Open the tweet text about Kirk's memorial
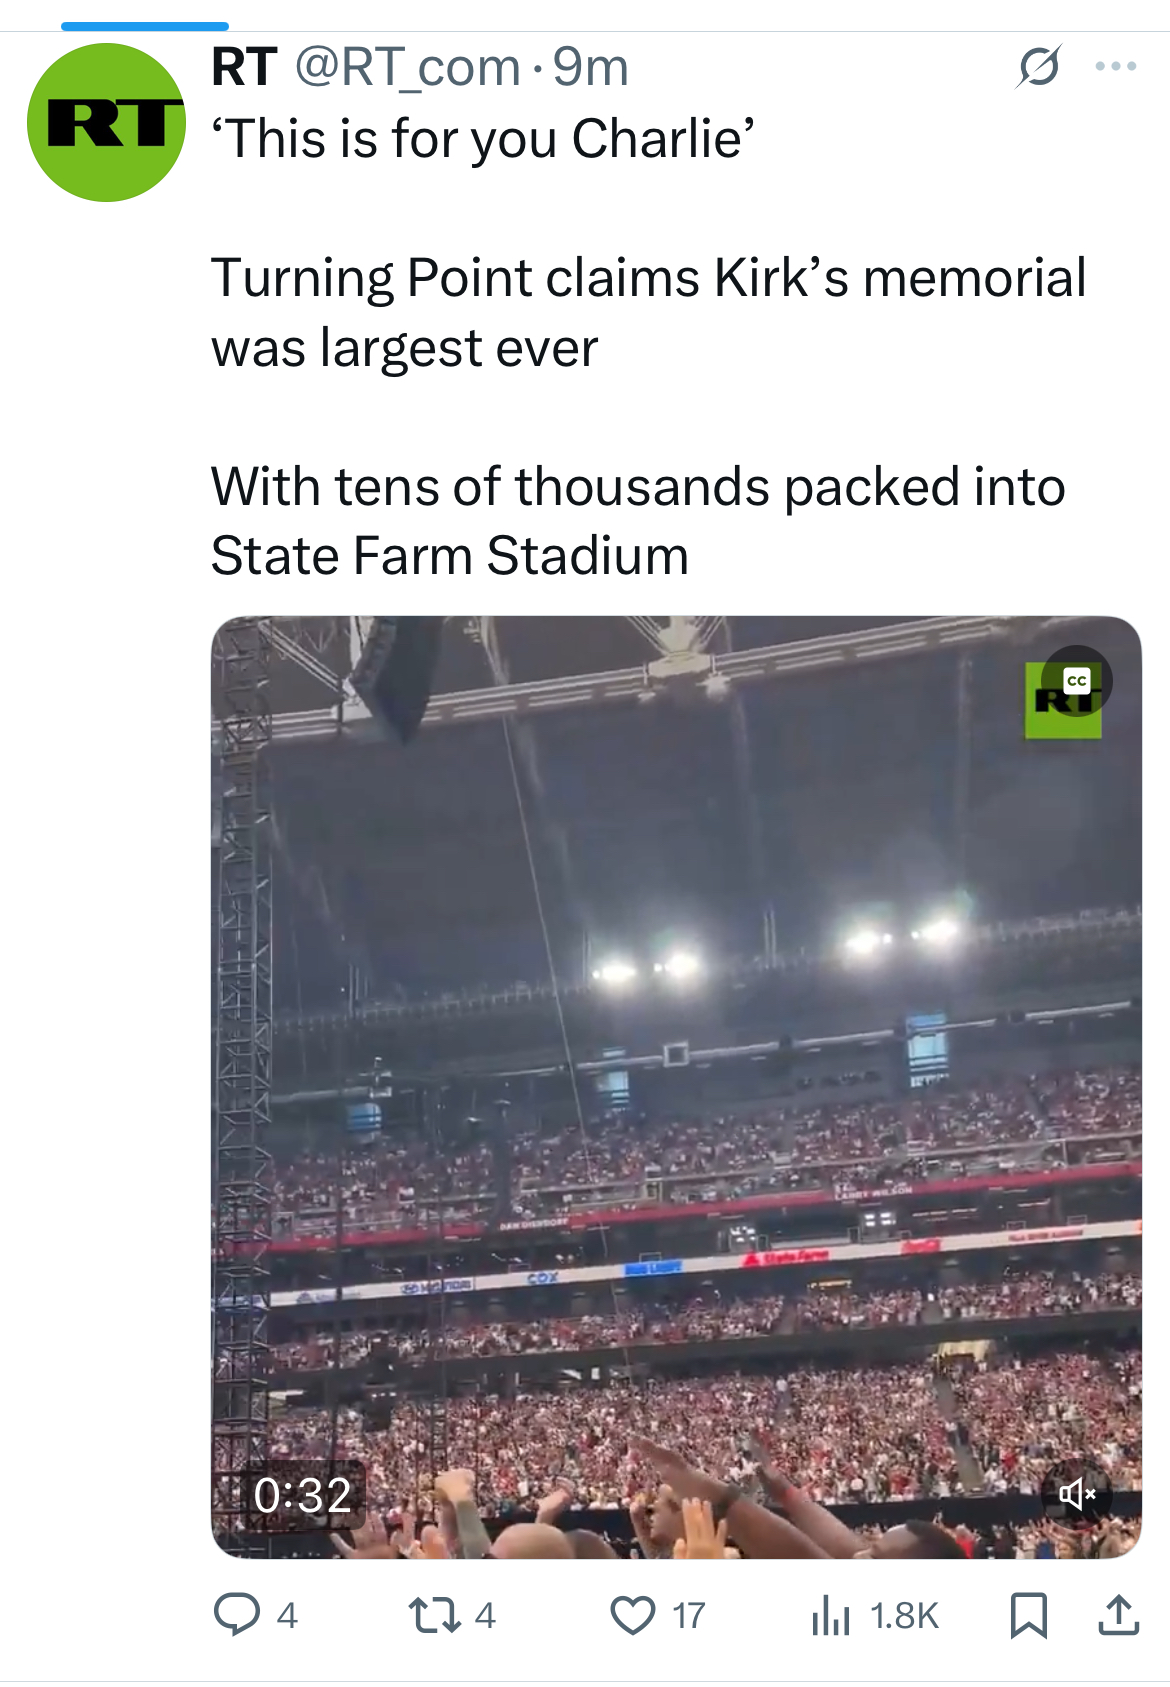Screen dimensions: 1170x1687 point(648,313)
